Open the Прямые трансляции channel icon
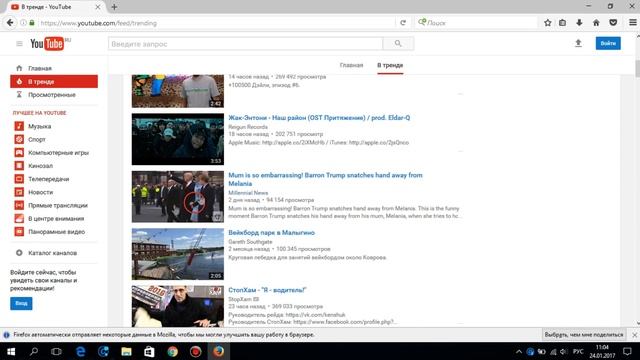Viewport: 640px width, 360px height. click(19, 205)
